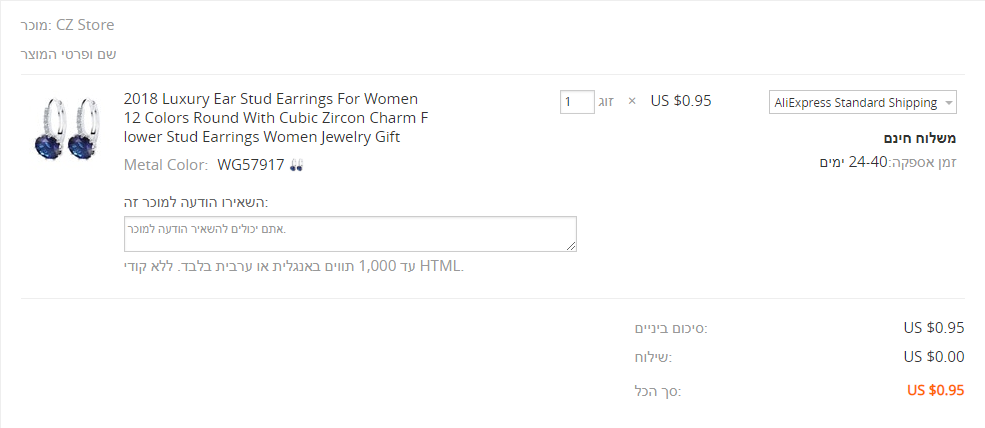
Task: Click the Metal Color value WG57917
Action: click(251, 165)
